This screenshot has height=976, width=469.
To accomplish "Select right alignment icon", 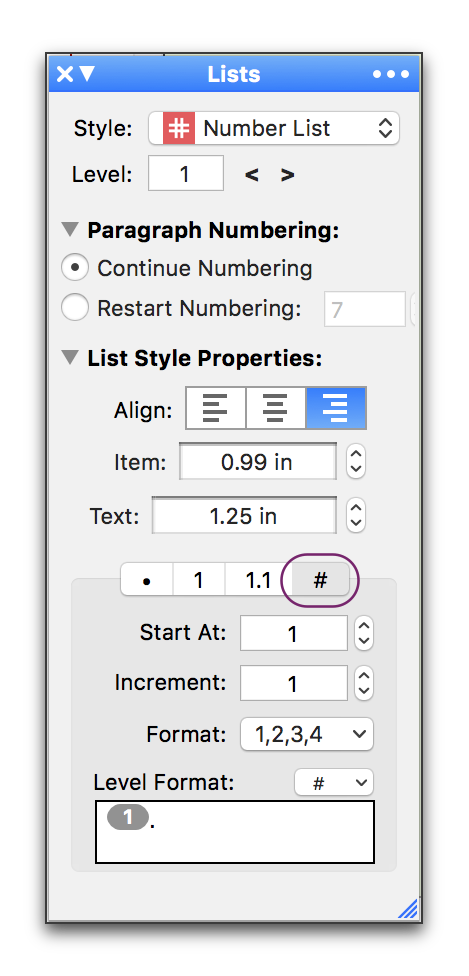I will (336, 408).
